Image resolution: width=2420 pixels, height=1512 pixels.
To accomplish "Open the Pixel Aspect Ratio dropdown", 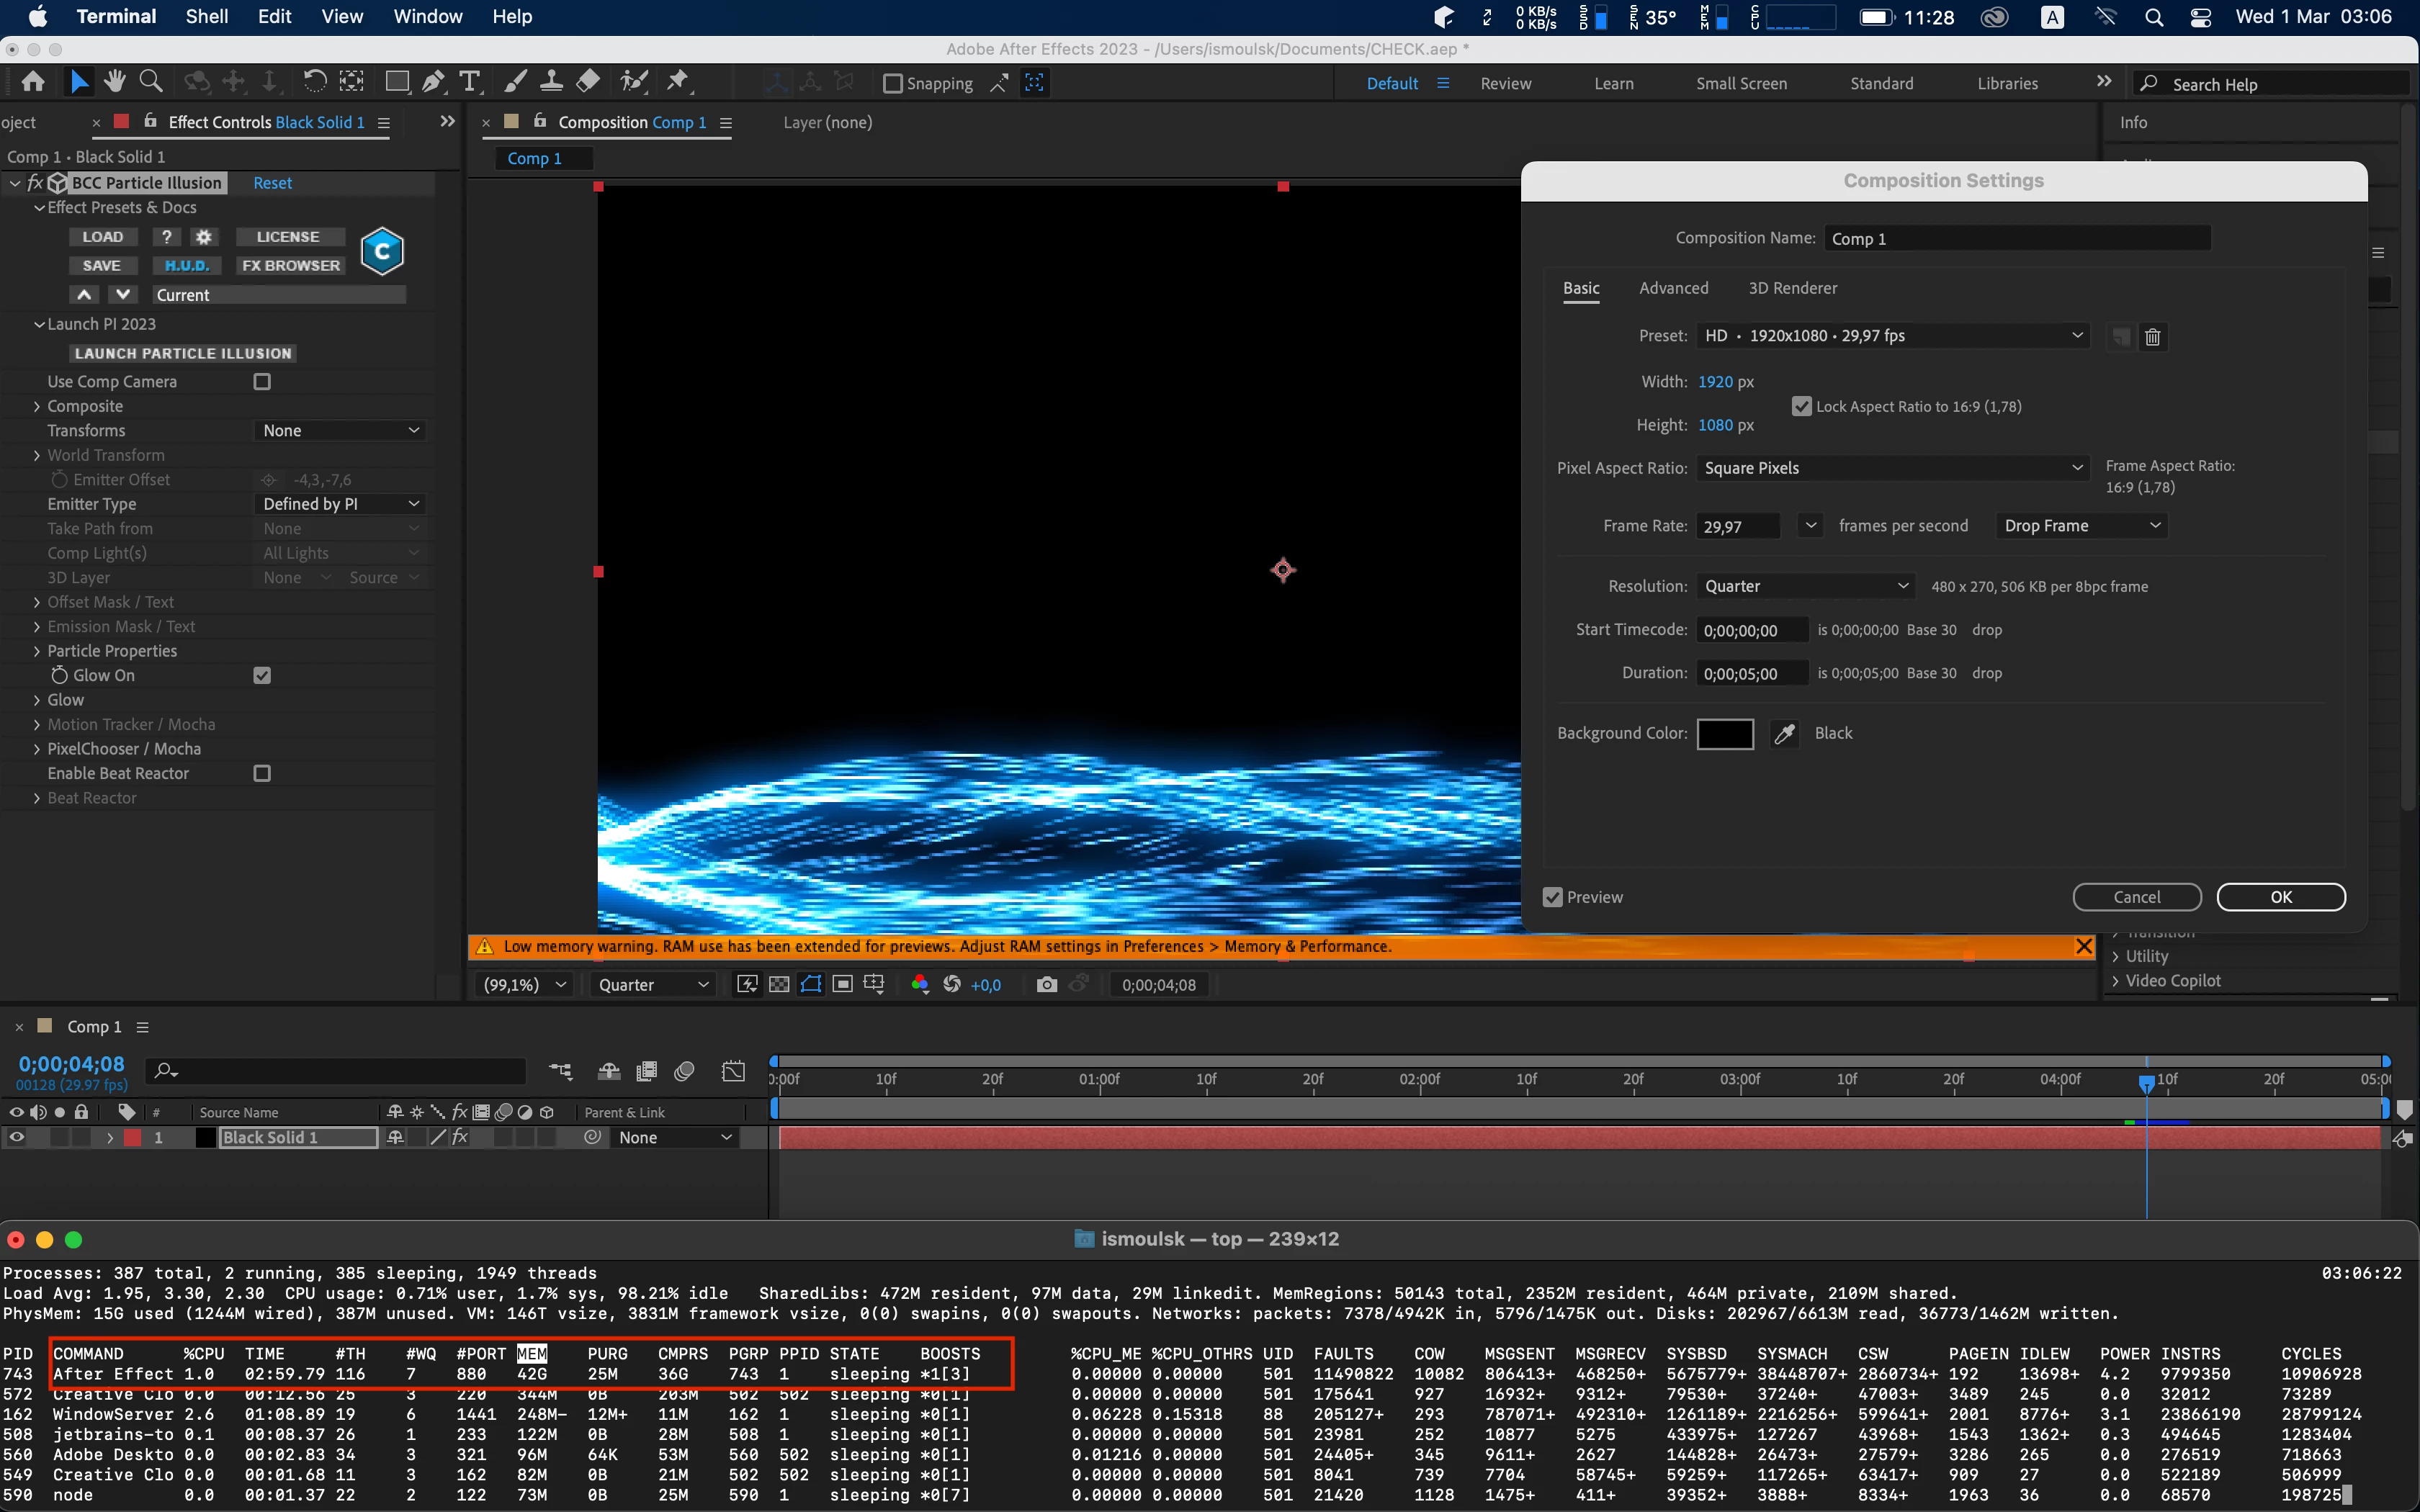I will tap(1893, 468).
